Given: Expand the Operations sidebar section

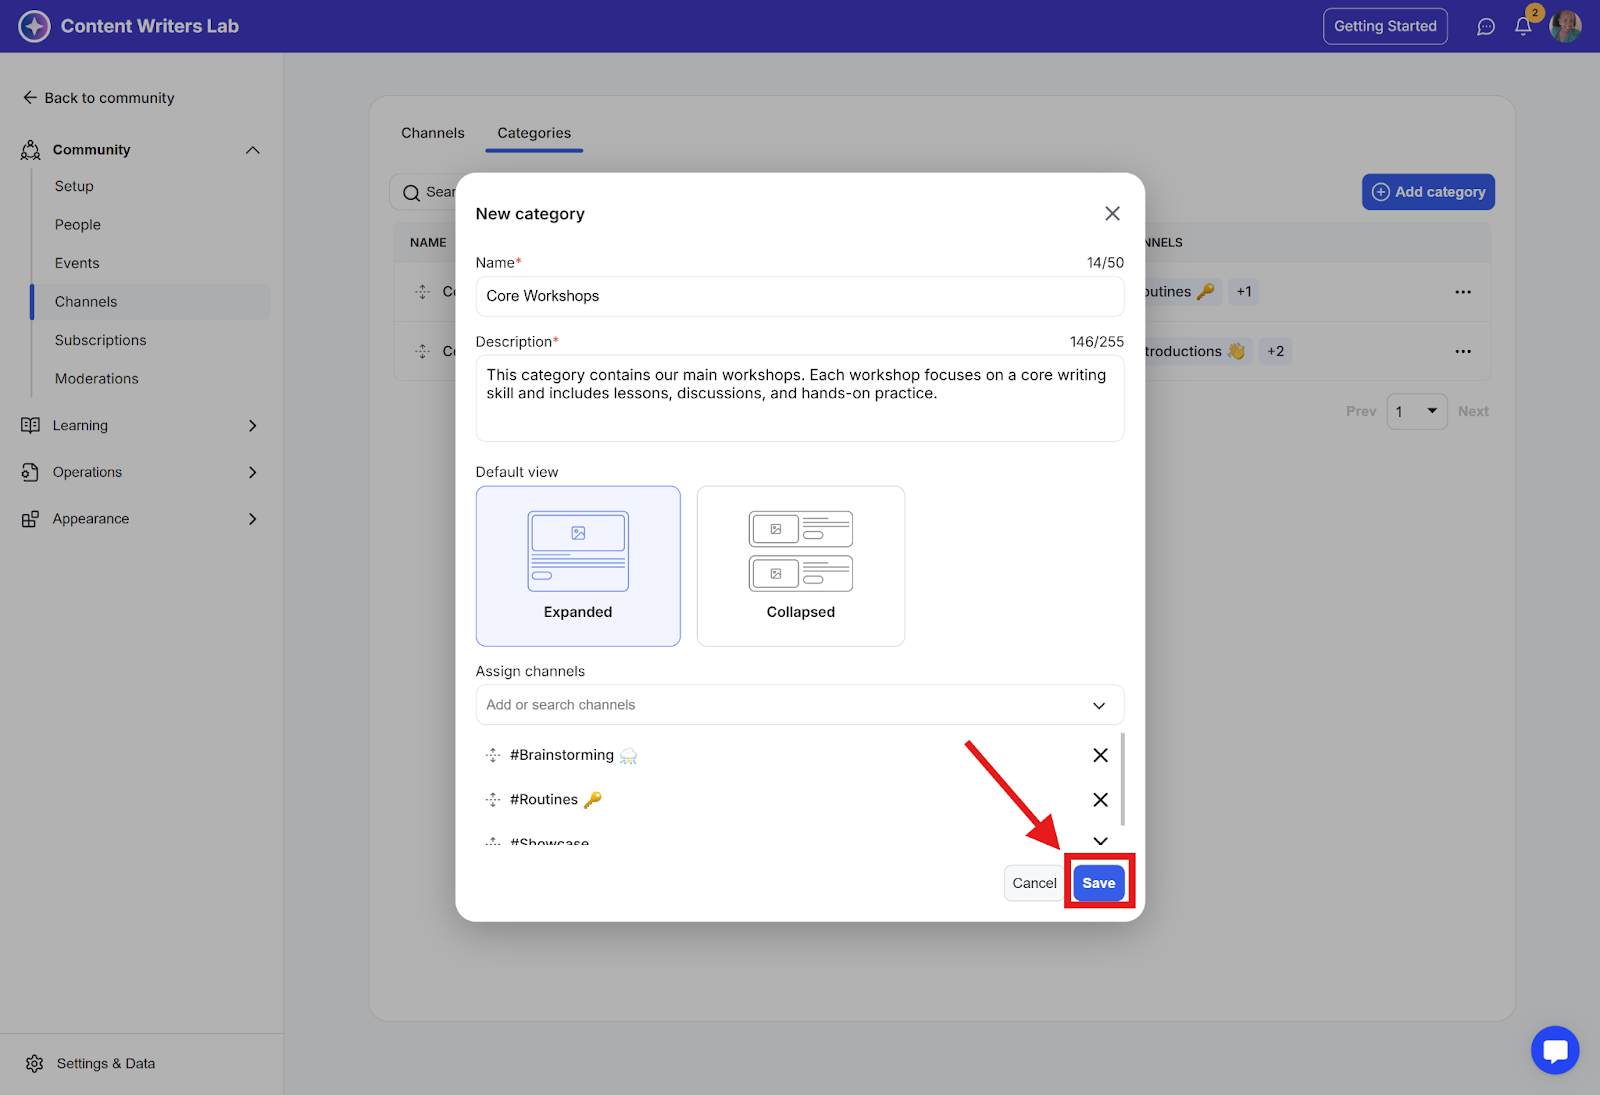Looking at the screenshot, I should (253, 472).
